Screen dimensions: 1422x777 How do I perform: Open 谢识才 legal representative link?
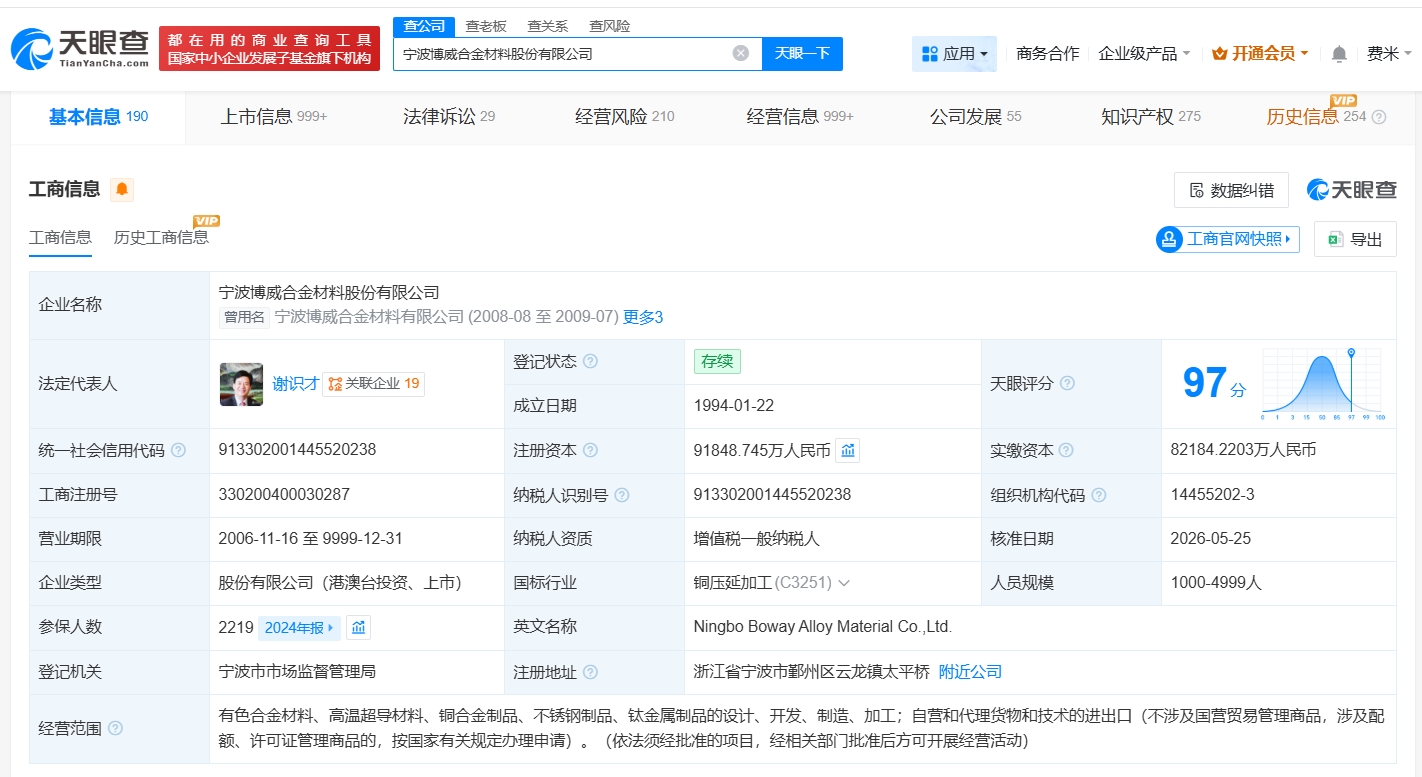pos(296,384)
